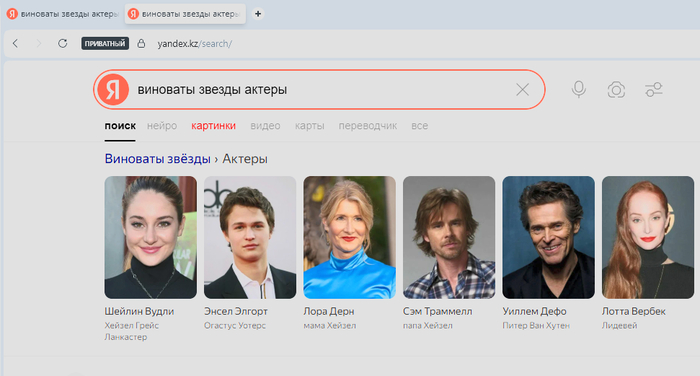Open search settings sliders icon
Image resolution: width=700 pixels, height=376 pixels.
coord(654,89)
